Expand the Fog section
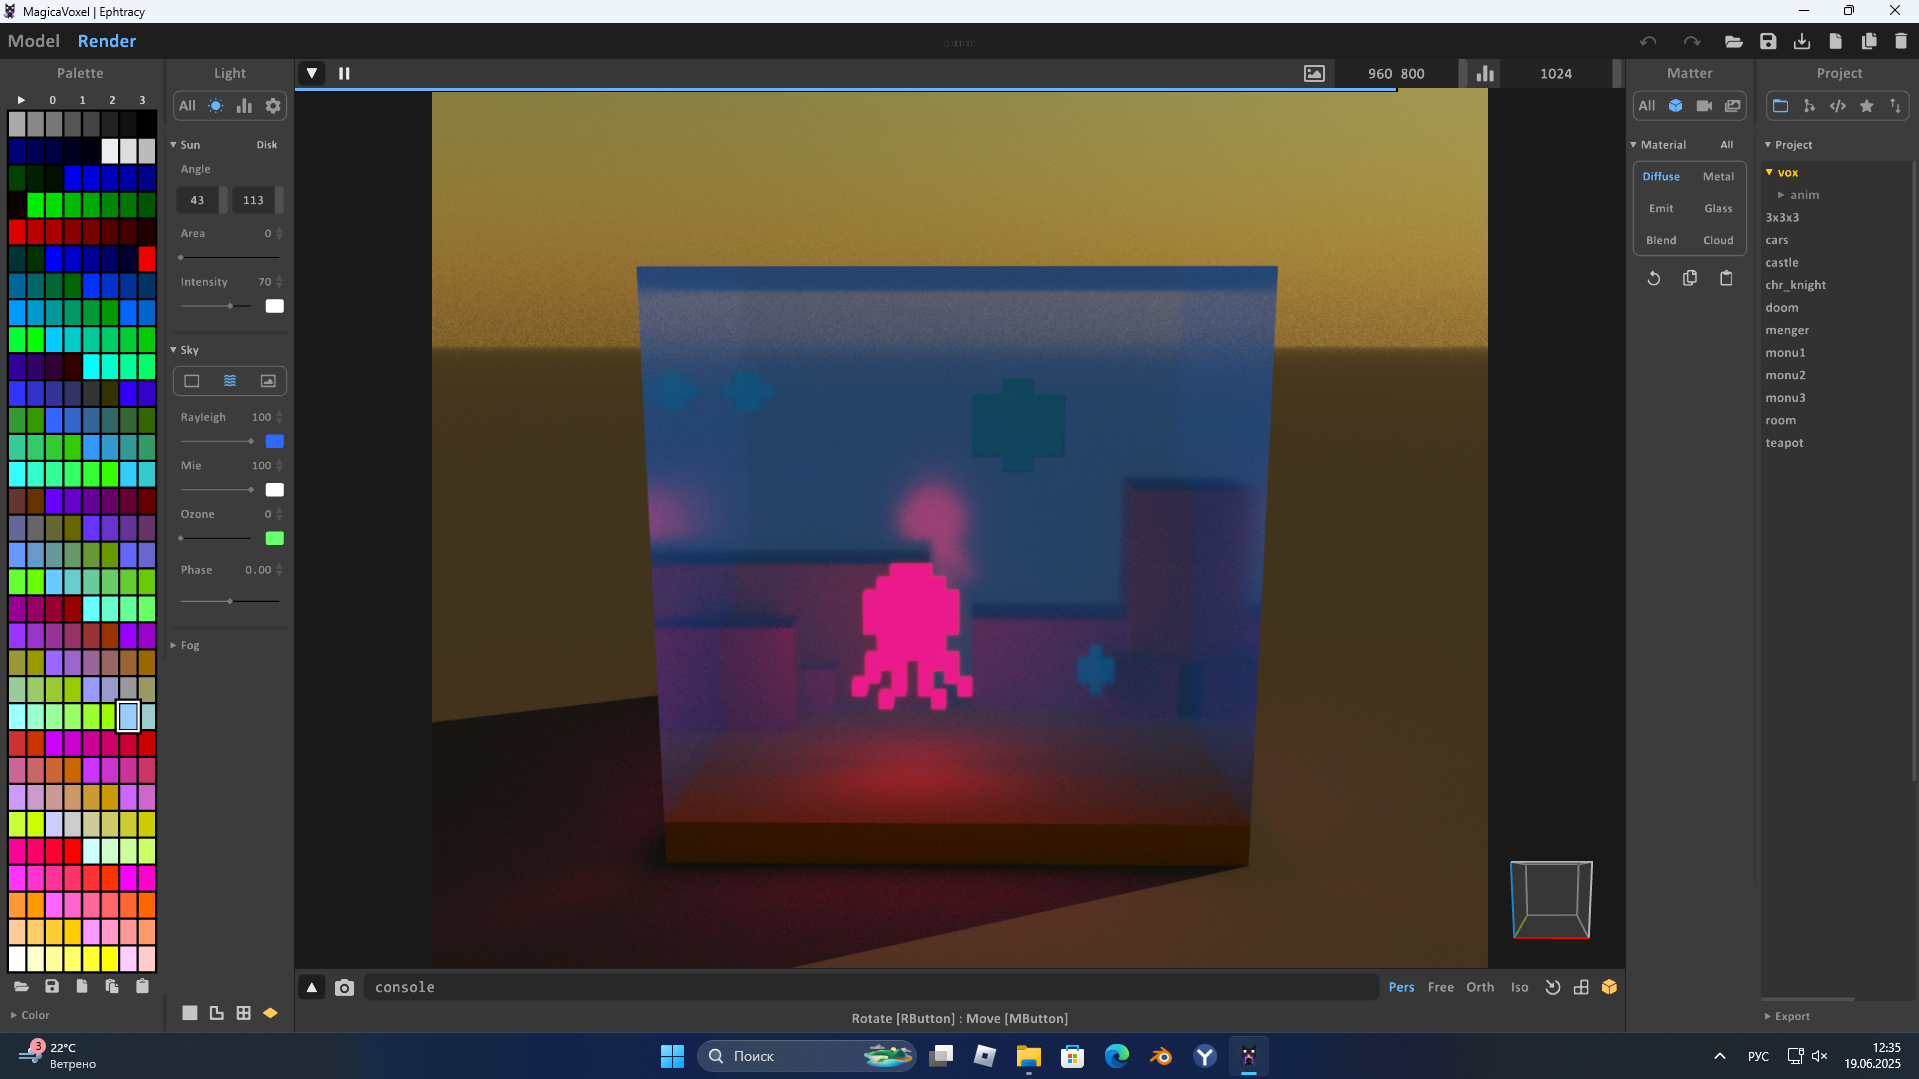 [x=173, y=646]
